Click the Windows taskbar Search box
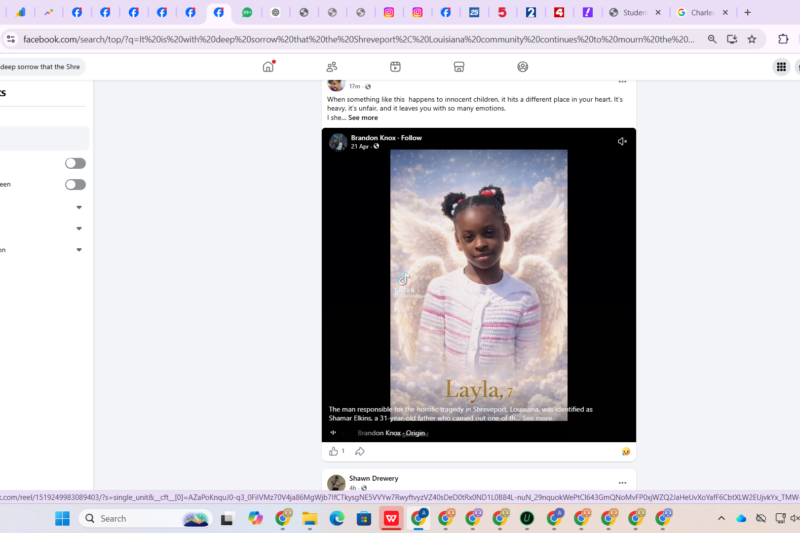 [x=145, y=518]
